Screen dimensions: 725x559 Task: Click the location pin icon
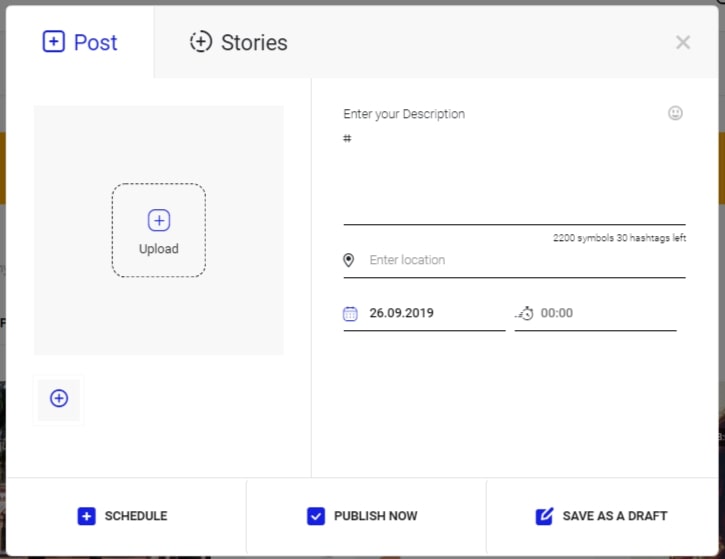coord(349,260)
